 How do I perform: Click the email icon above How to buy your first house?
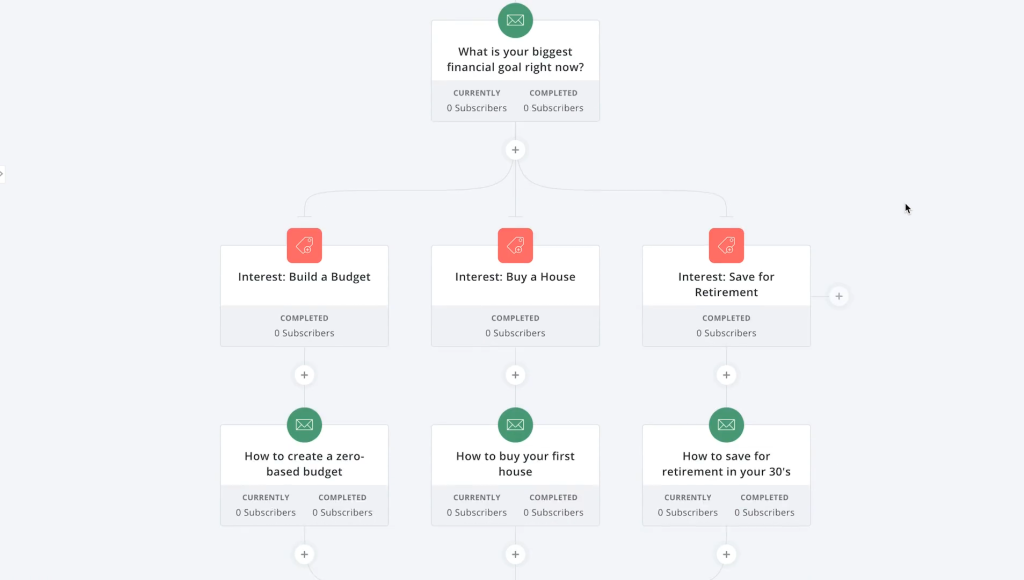pos(515,424)
